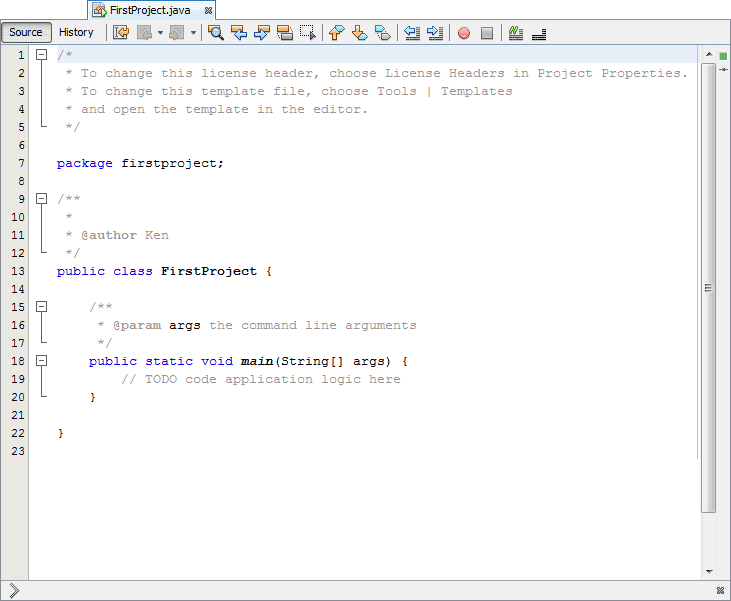This screenshot has height=601, width=731.
Task: Collapse the main method fold on line 18
Action: 41,360
